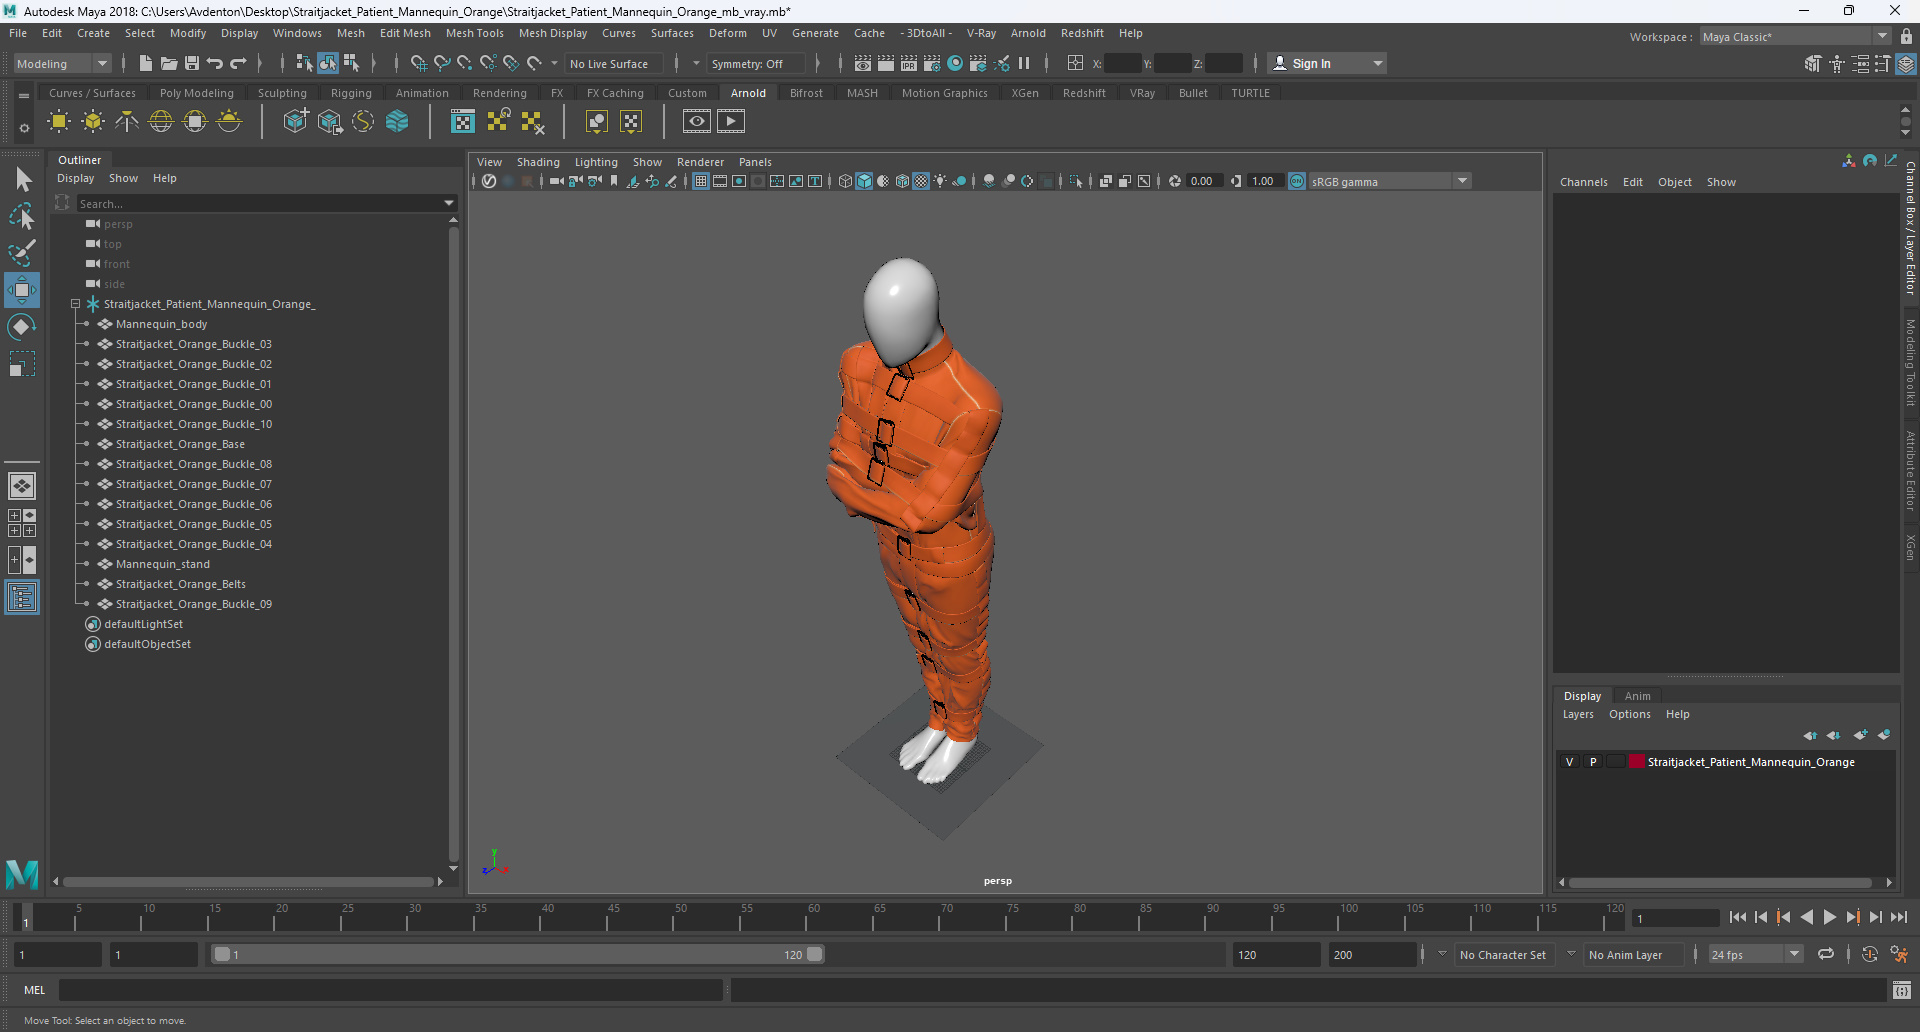1920x1032 pixels.
Task: Toggle layer visibility V box
Action: [1569, 762]
